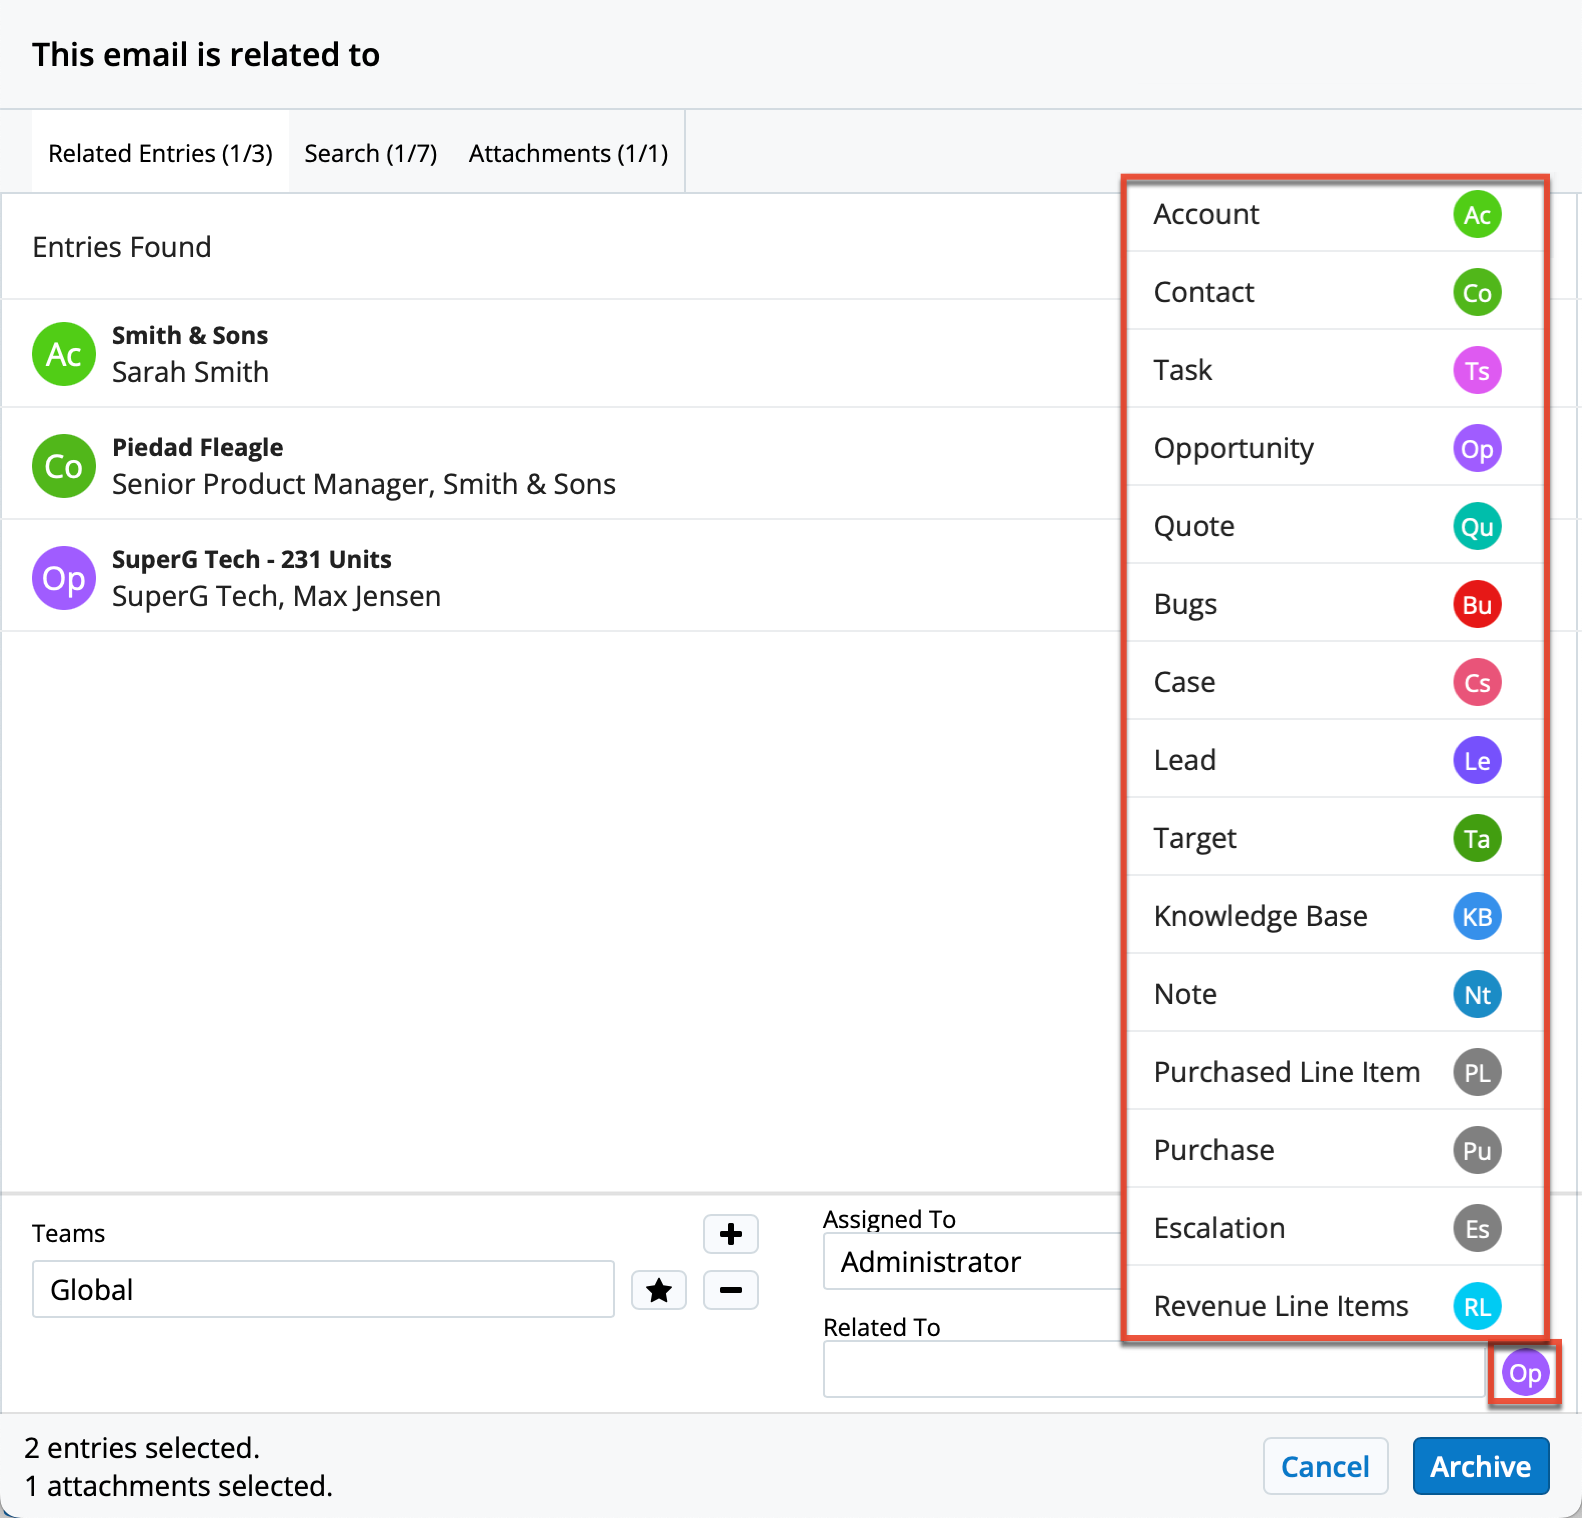The height and width of the screenshot is (1518, 1582).
Task: Click the Op icon next to SuperG Tech entry
Action: (64, 578)
